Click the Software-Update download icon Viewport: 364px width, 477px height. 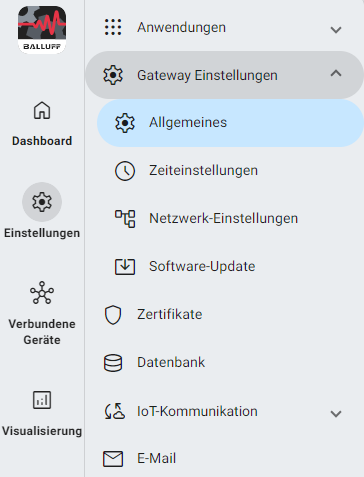click(x=125, y=267)
